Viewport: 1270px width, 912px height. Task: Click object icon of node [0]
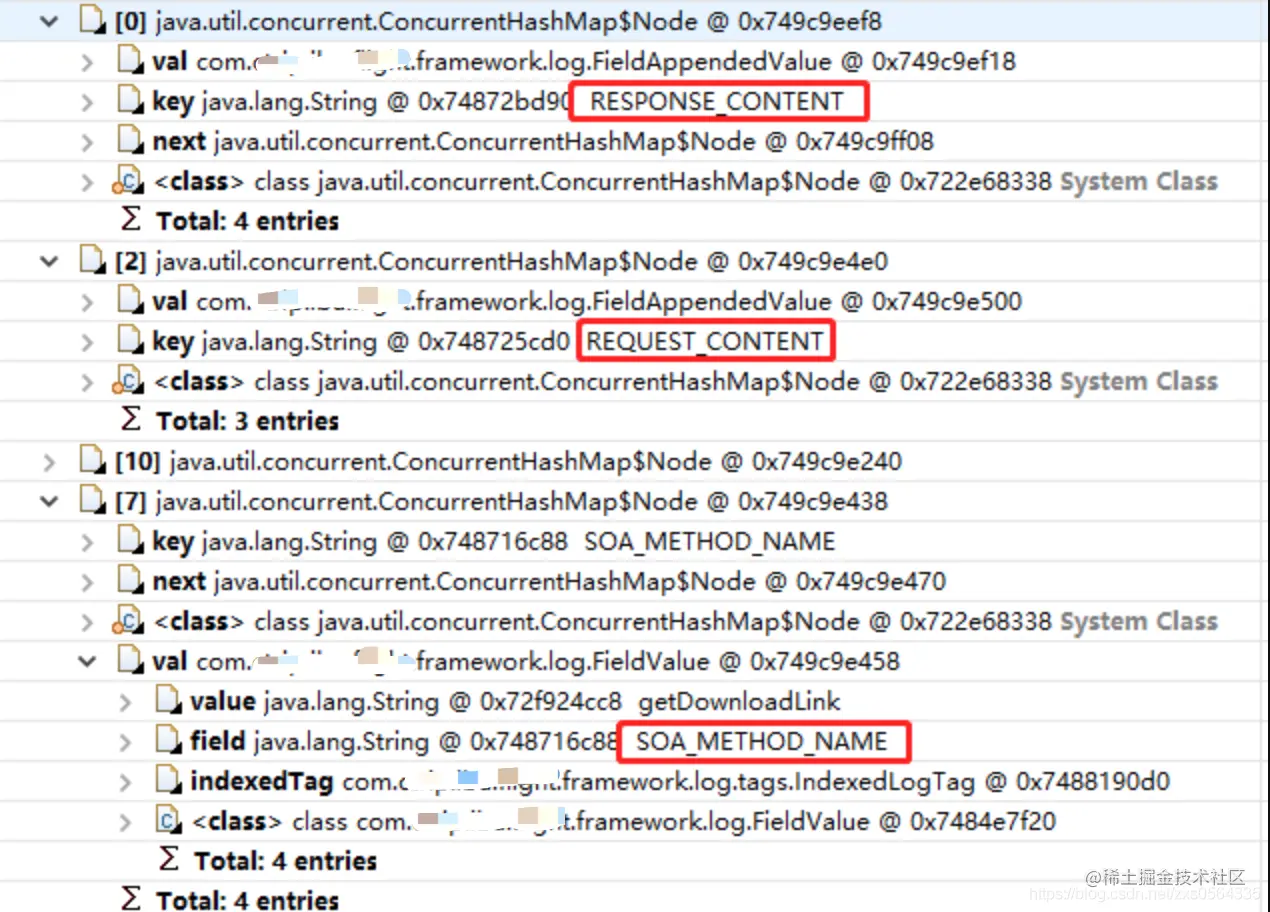[x=92, y=21]
